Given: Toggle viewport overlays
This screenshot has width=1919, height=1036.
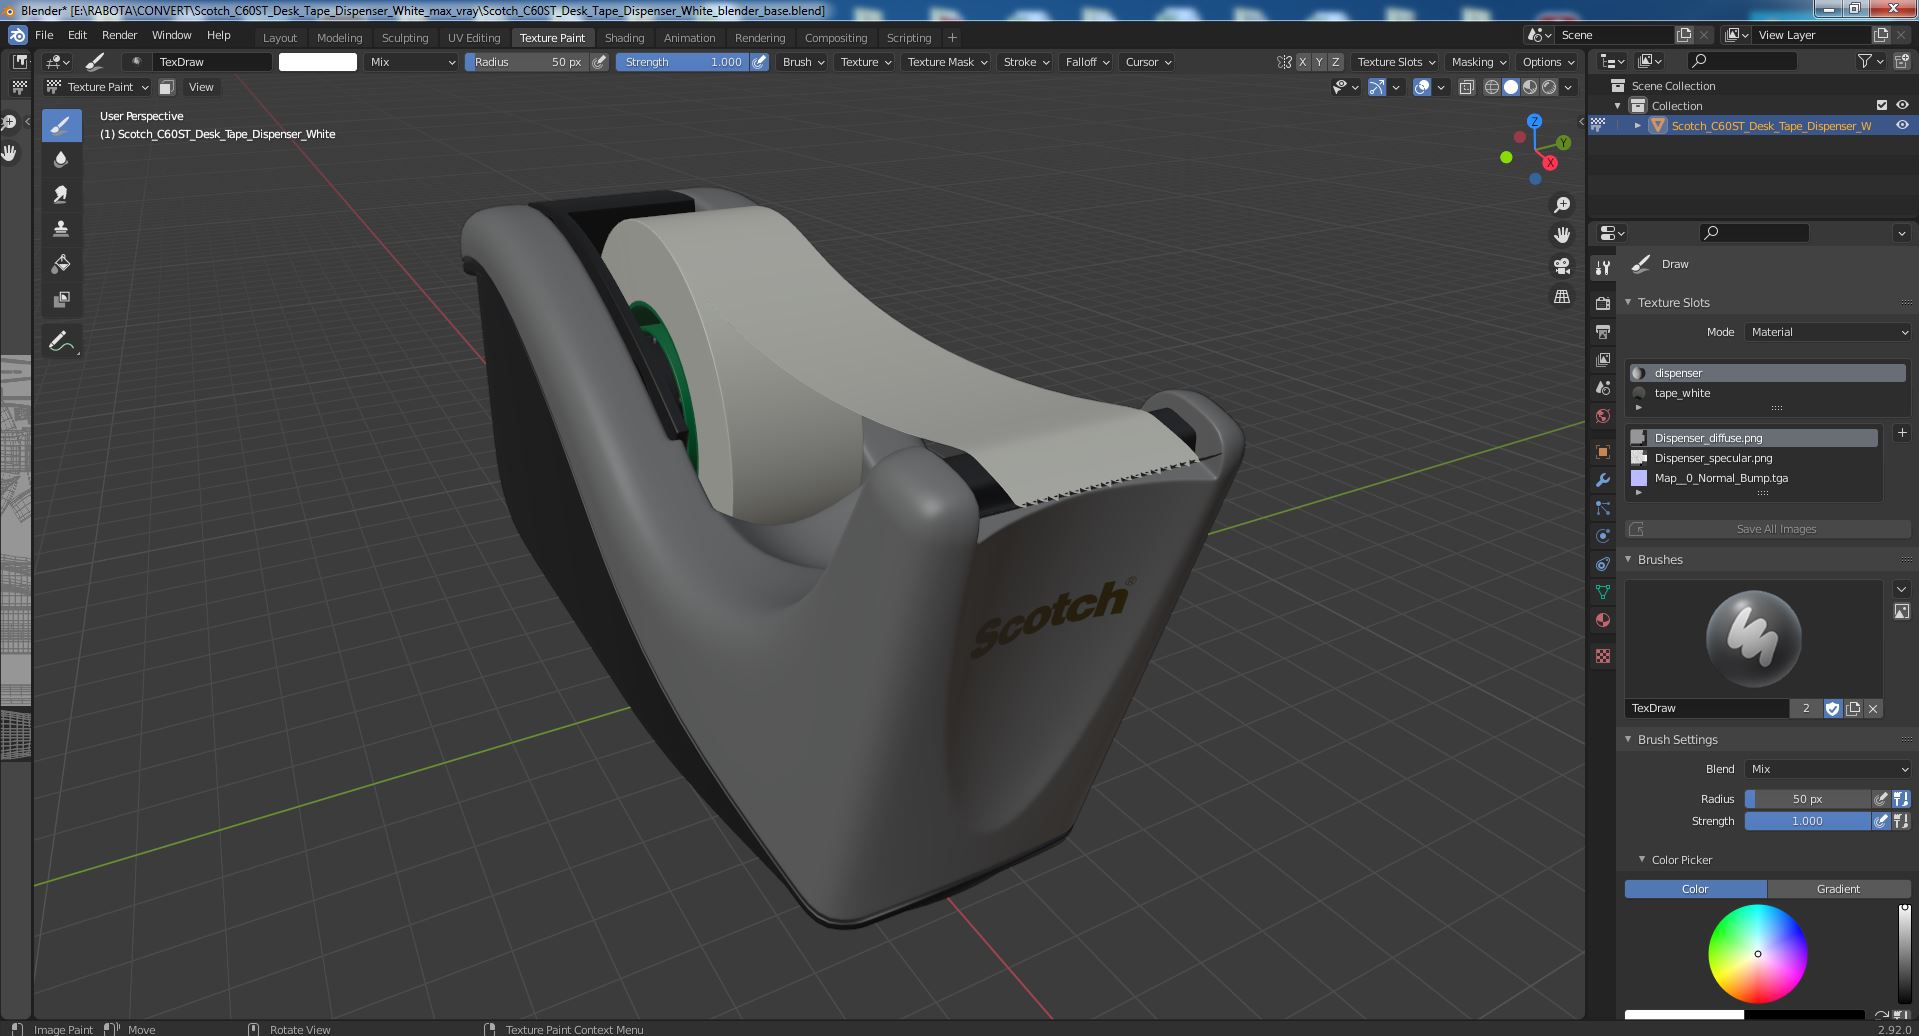Looking at the screenshot, I should coord(1421,87).
